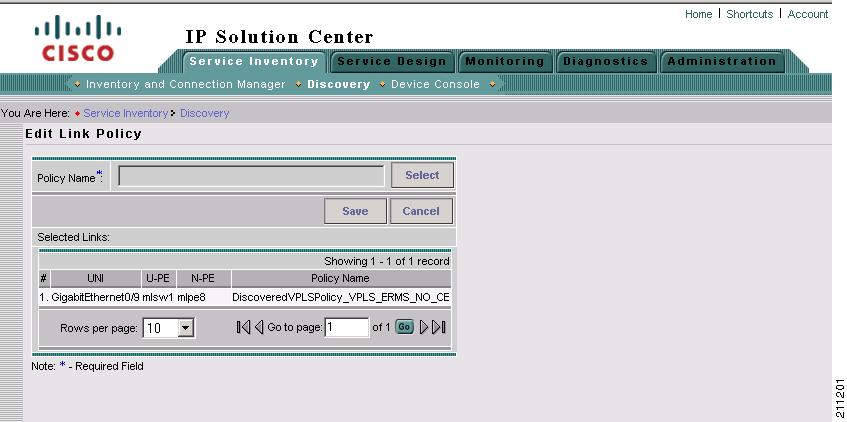Click the Selected Links label

pyautogui.click(x=73, y=237)
